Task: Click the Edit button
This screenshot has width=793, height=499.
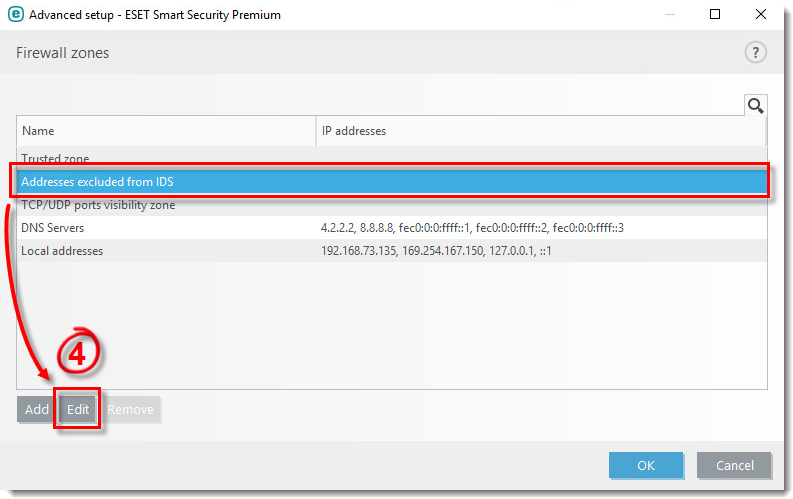Action: (78, 409)
